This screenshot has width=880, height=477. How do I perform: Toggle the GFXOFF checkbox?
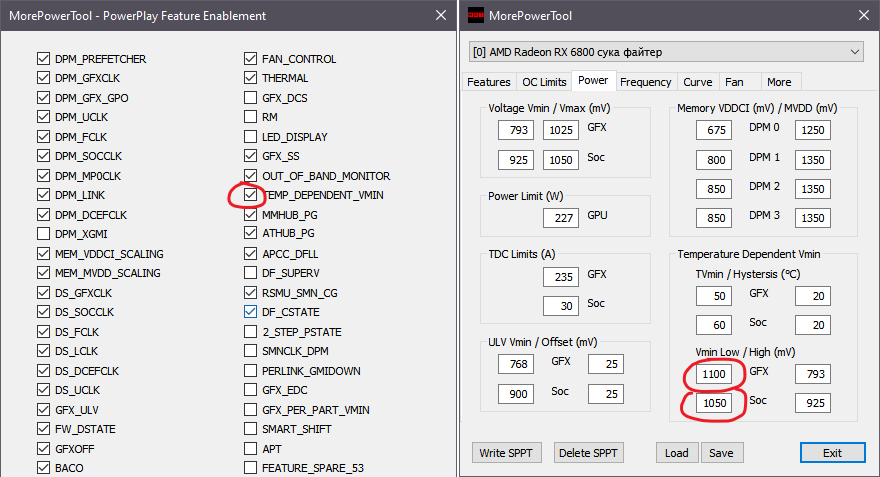pyautogui.click(x=43, y=448)
